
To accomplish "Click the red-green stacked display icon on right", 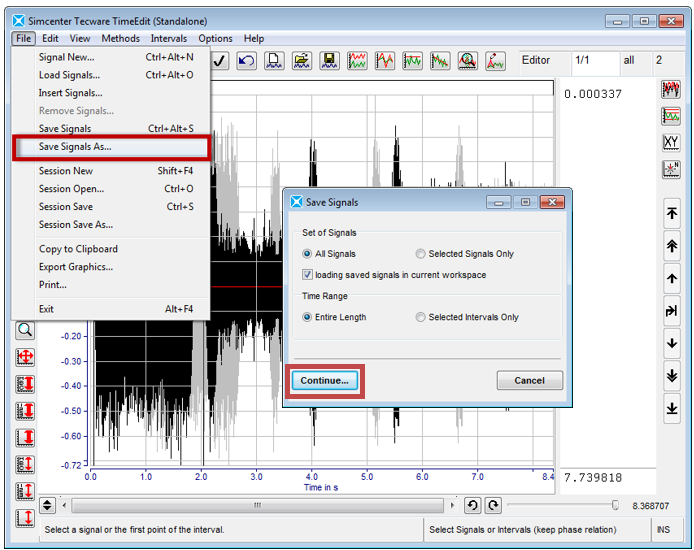I will (x=671, y=116).
